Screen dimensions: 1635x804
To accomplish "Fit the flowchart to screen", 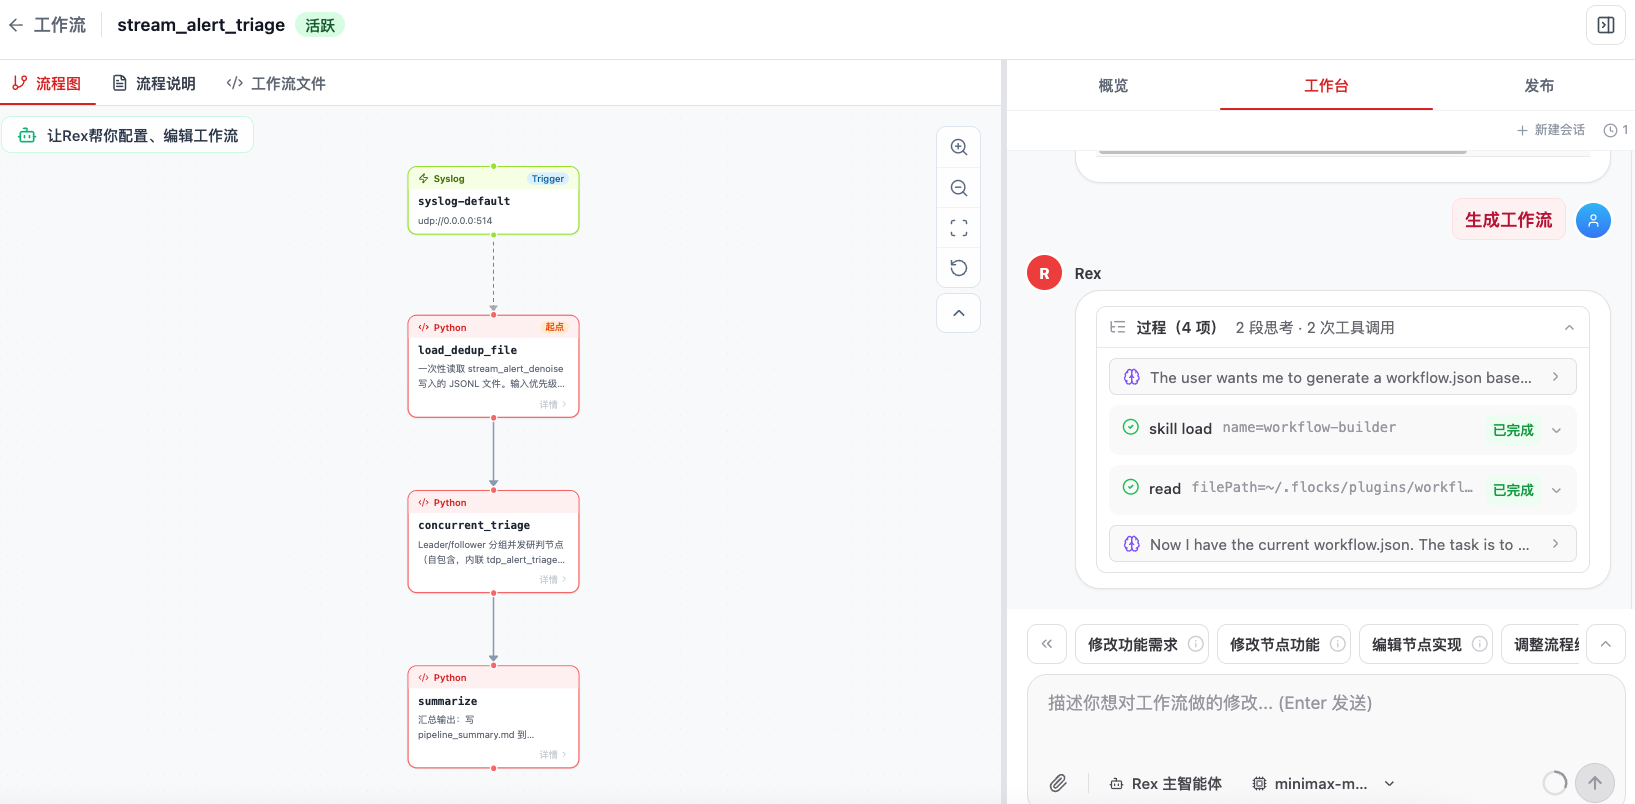I will point(958,228).
